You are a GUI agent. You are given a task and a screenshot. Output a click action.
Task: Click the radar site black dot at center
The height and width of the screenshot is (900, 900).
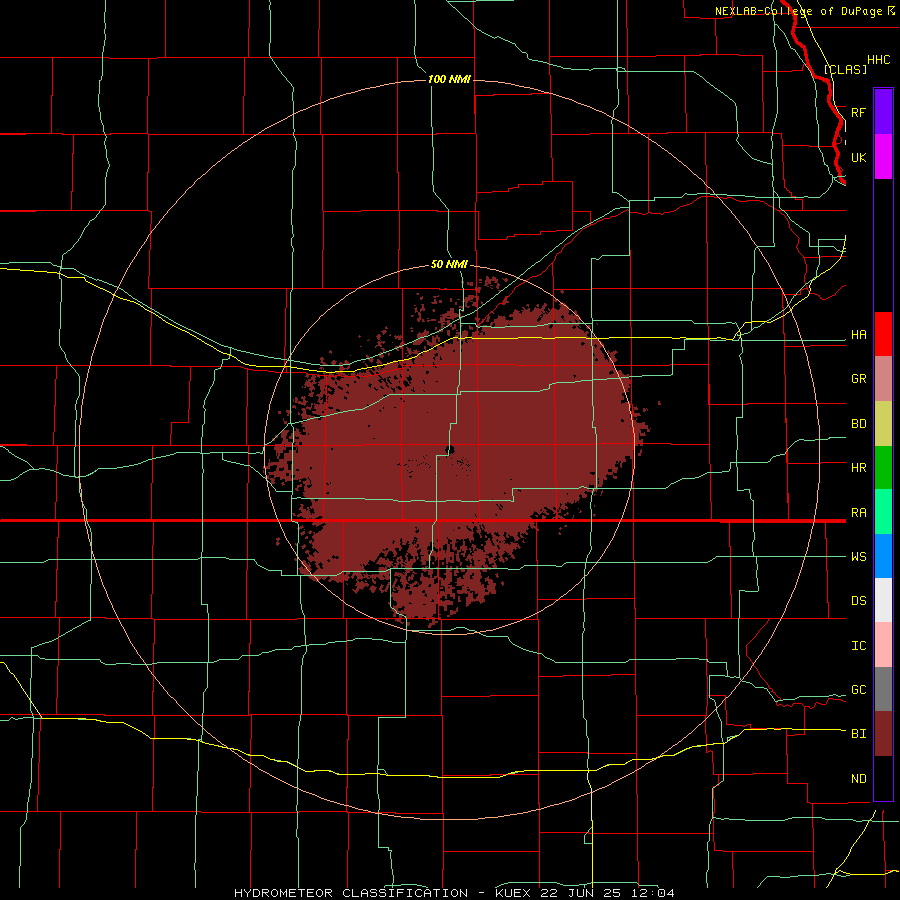pos(450,449)
